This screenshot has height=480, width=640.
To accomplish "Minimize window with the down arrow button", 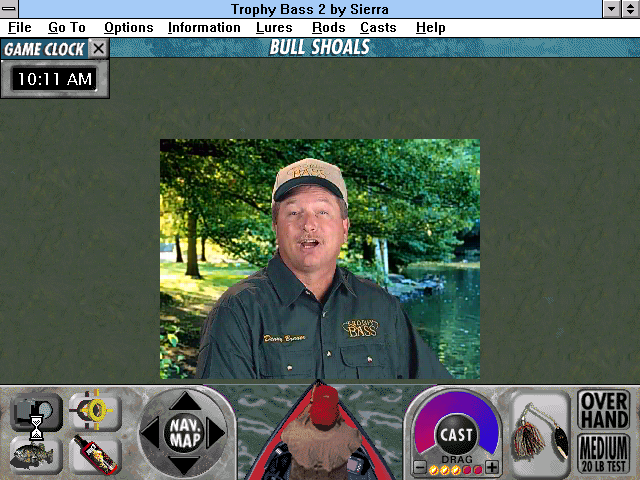I will 611,9.
